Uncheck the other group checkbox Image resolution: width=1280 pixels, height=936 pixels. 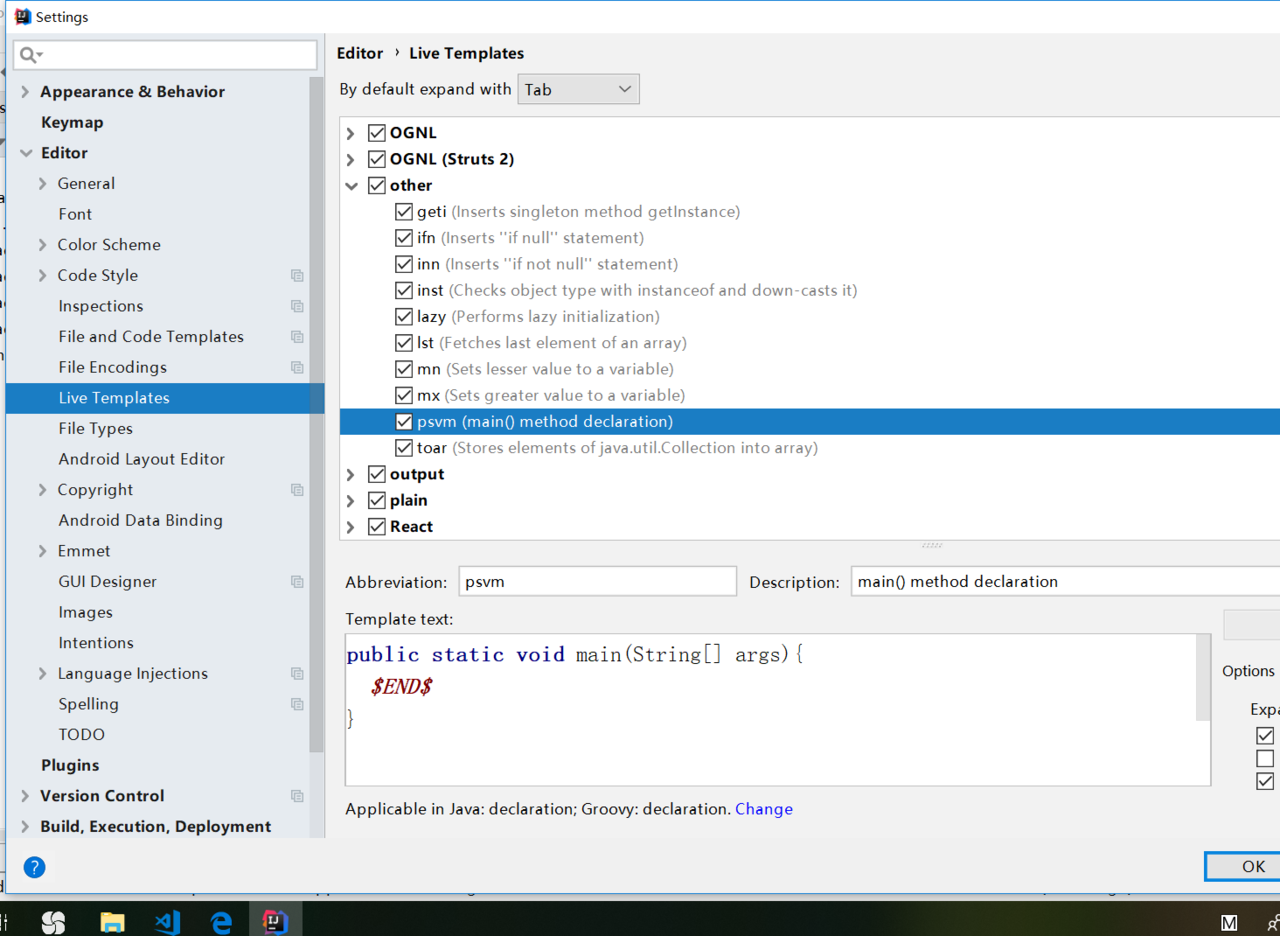click(377, 185)
